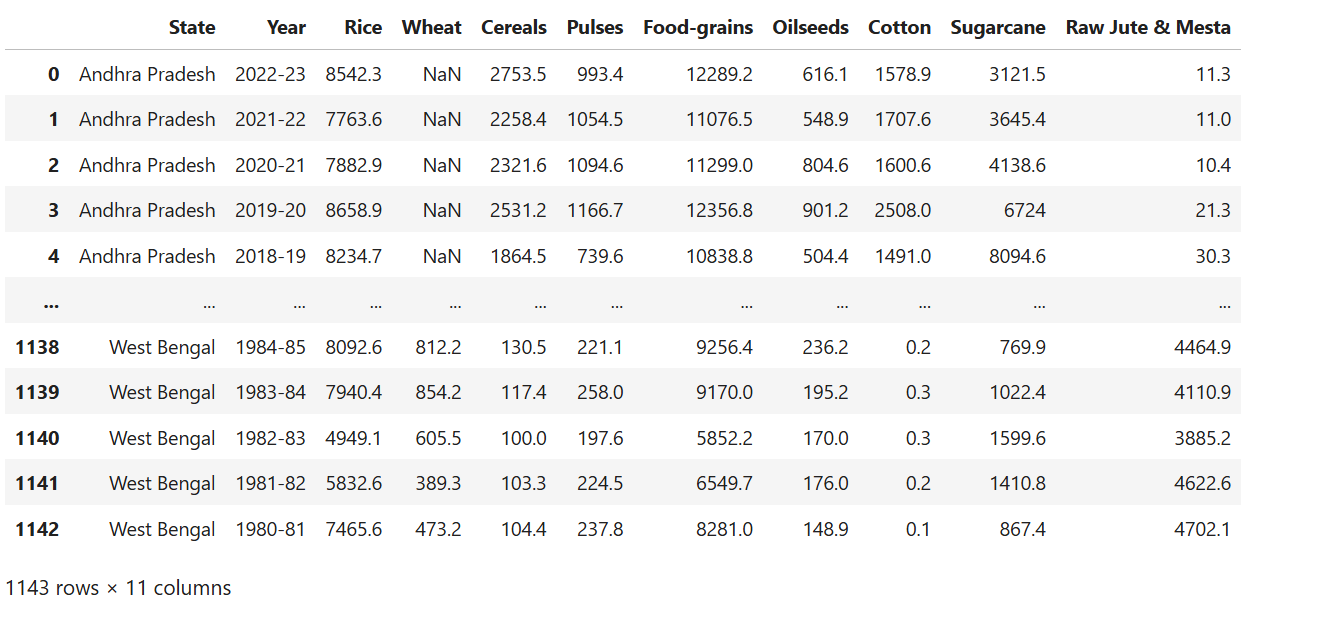Image resolution: width=1330 pixels, height=621 pixels.
Task: Click row index 1138
Action: (x=37, y=348)
